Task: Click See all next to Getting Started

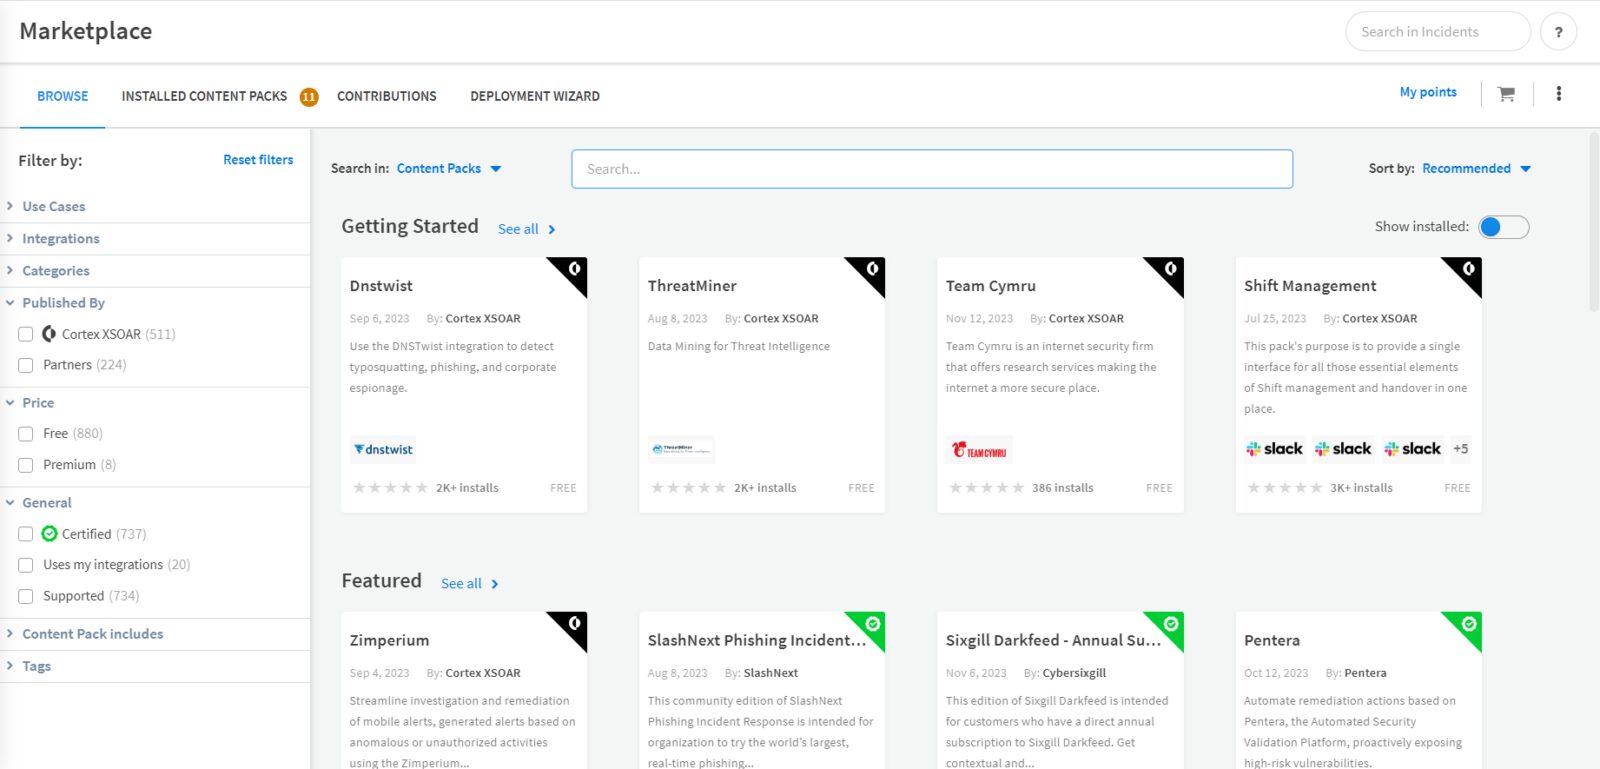Action: [526, 229]
